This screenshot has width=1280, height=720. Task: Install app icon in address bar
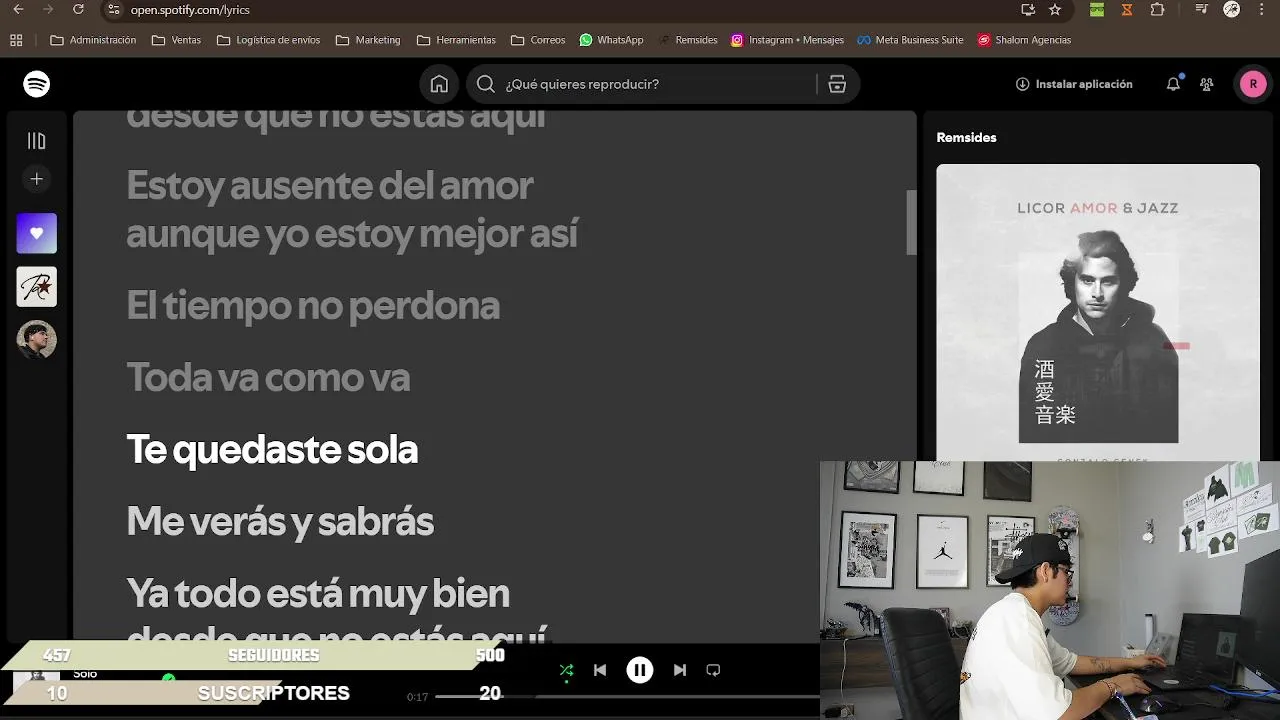pyautogui.click(x=1028, y=10)
